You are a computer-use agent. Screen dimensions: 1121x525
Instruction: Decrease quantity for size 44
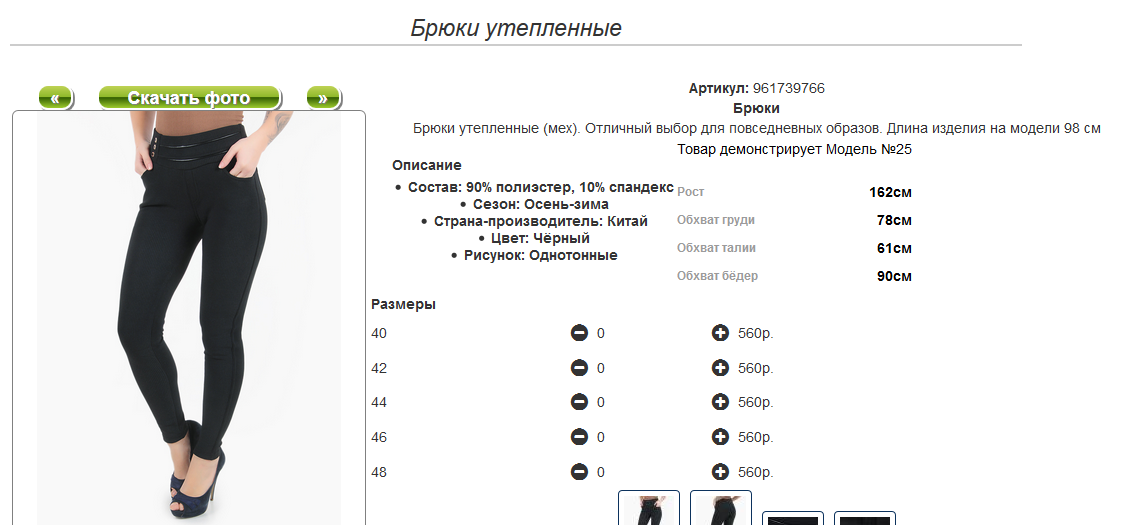tap(579, 402)
